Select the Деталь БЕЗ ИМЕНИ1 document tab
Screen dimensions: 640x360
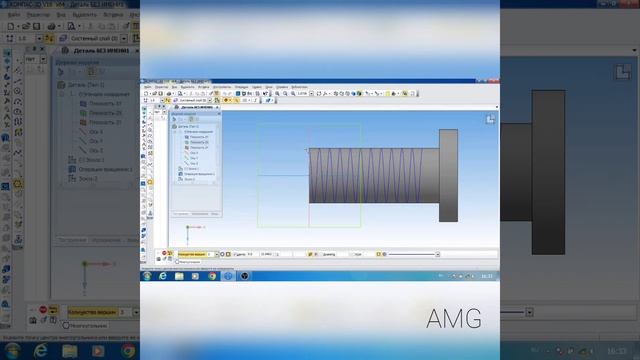click(197, 107)
